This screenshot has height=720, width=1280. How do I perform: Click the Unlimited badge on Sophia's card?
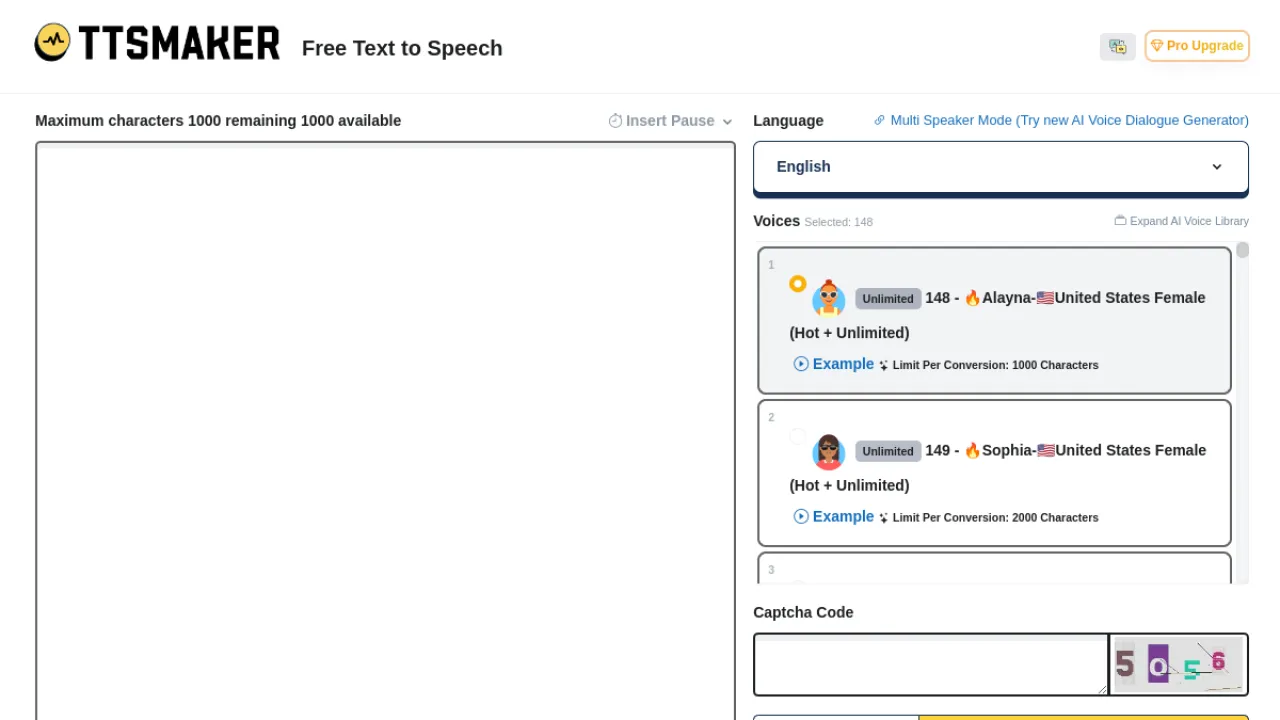coord(888,451)
